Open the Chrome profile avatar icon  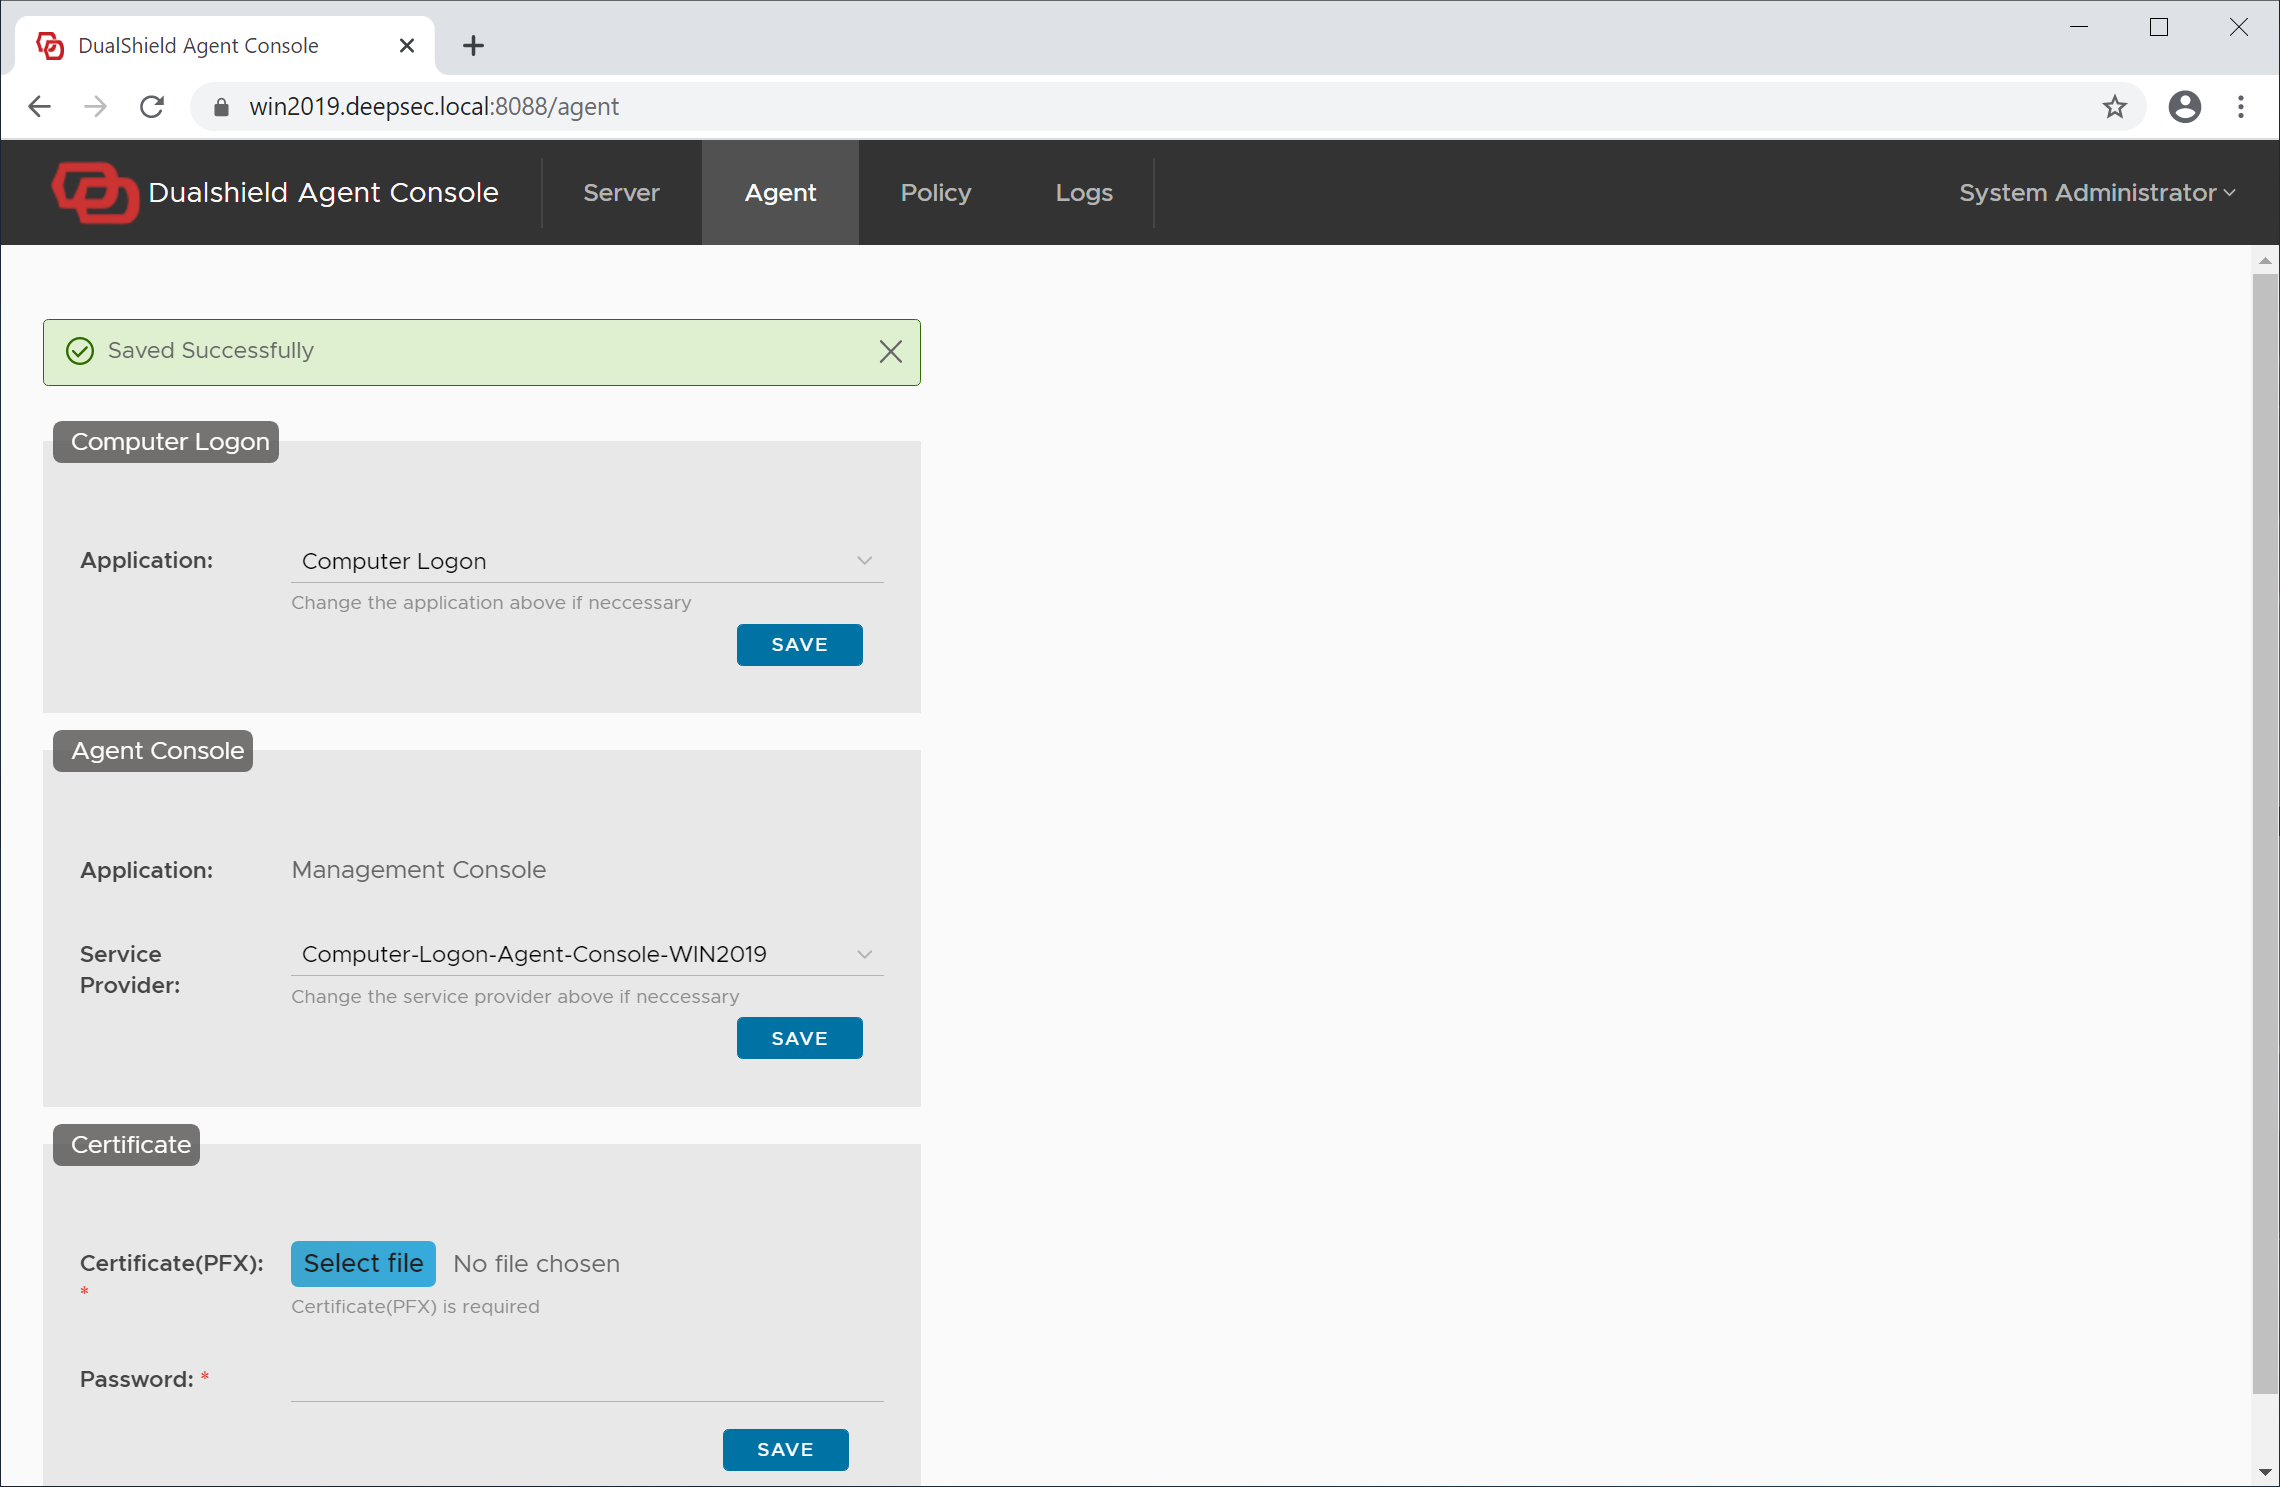pyautogui.click(x=2184, y=106)
